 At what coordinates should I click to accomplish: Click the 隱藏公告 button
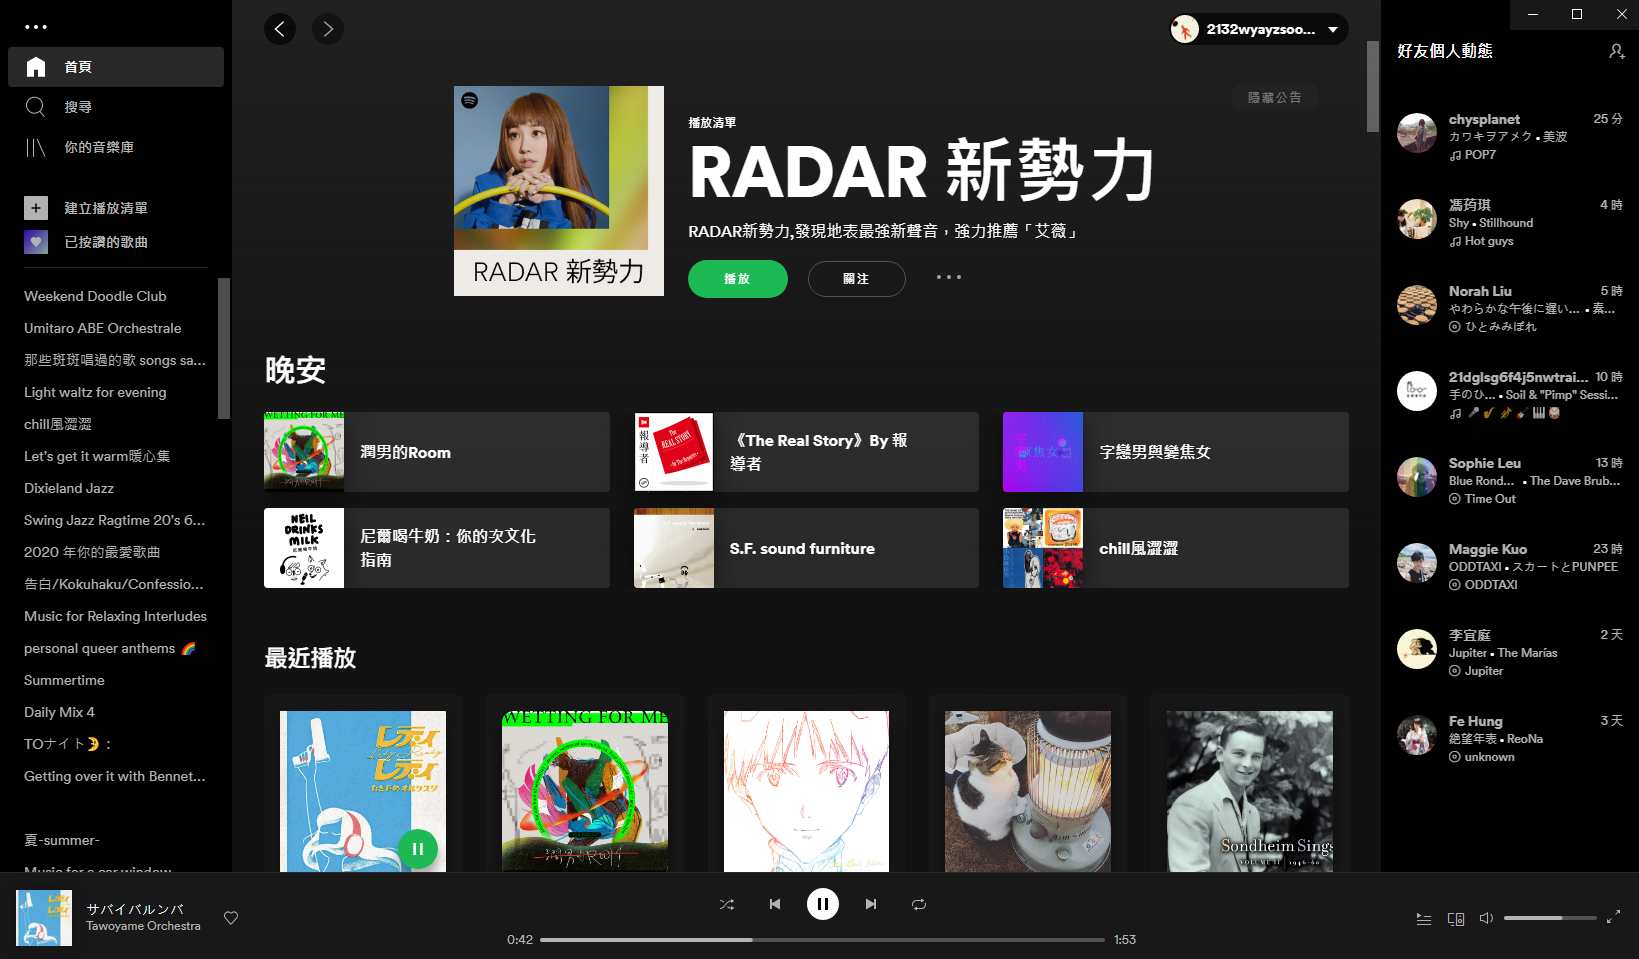tap(1275, 97)
